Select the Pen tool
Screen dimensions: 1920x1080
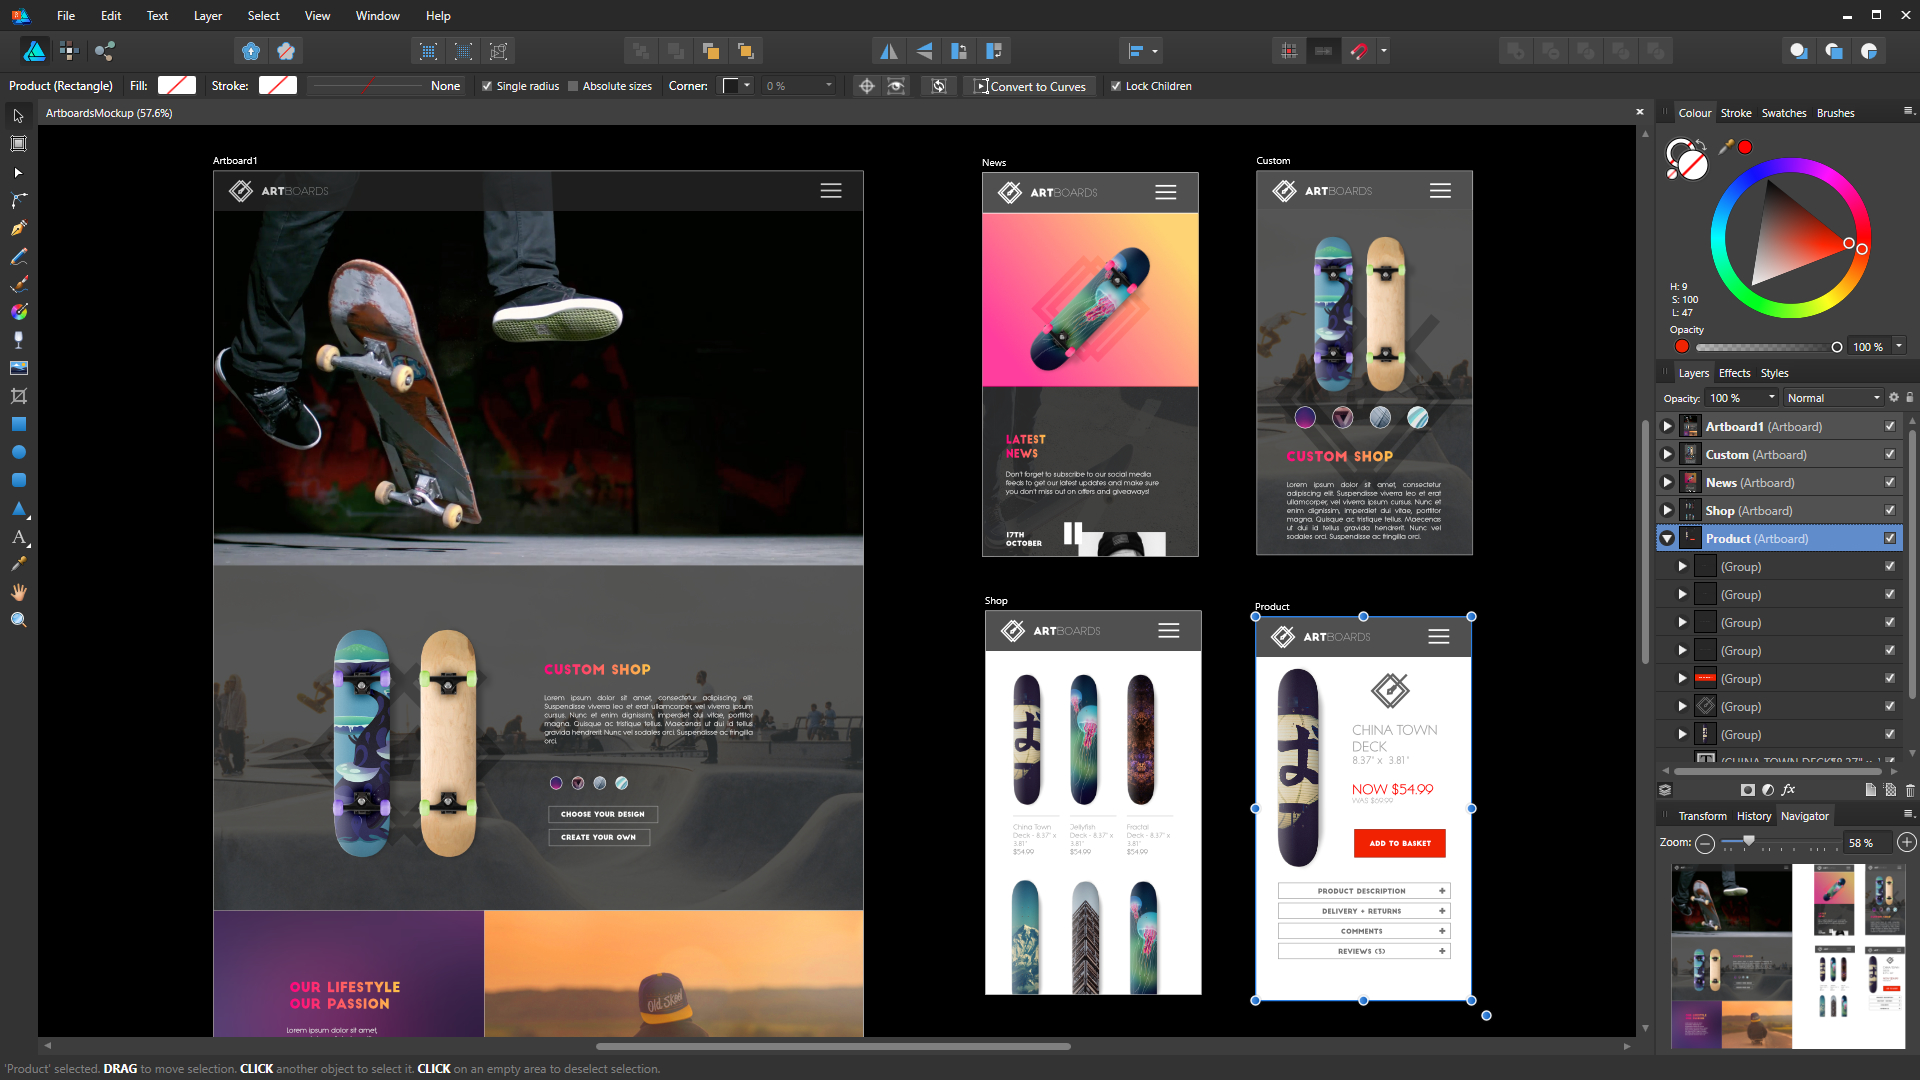click(18, 228)
